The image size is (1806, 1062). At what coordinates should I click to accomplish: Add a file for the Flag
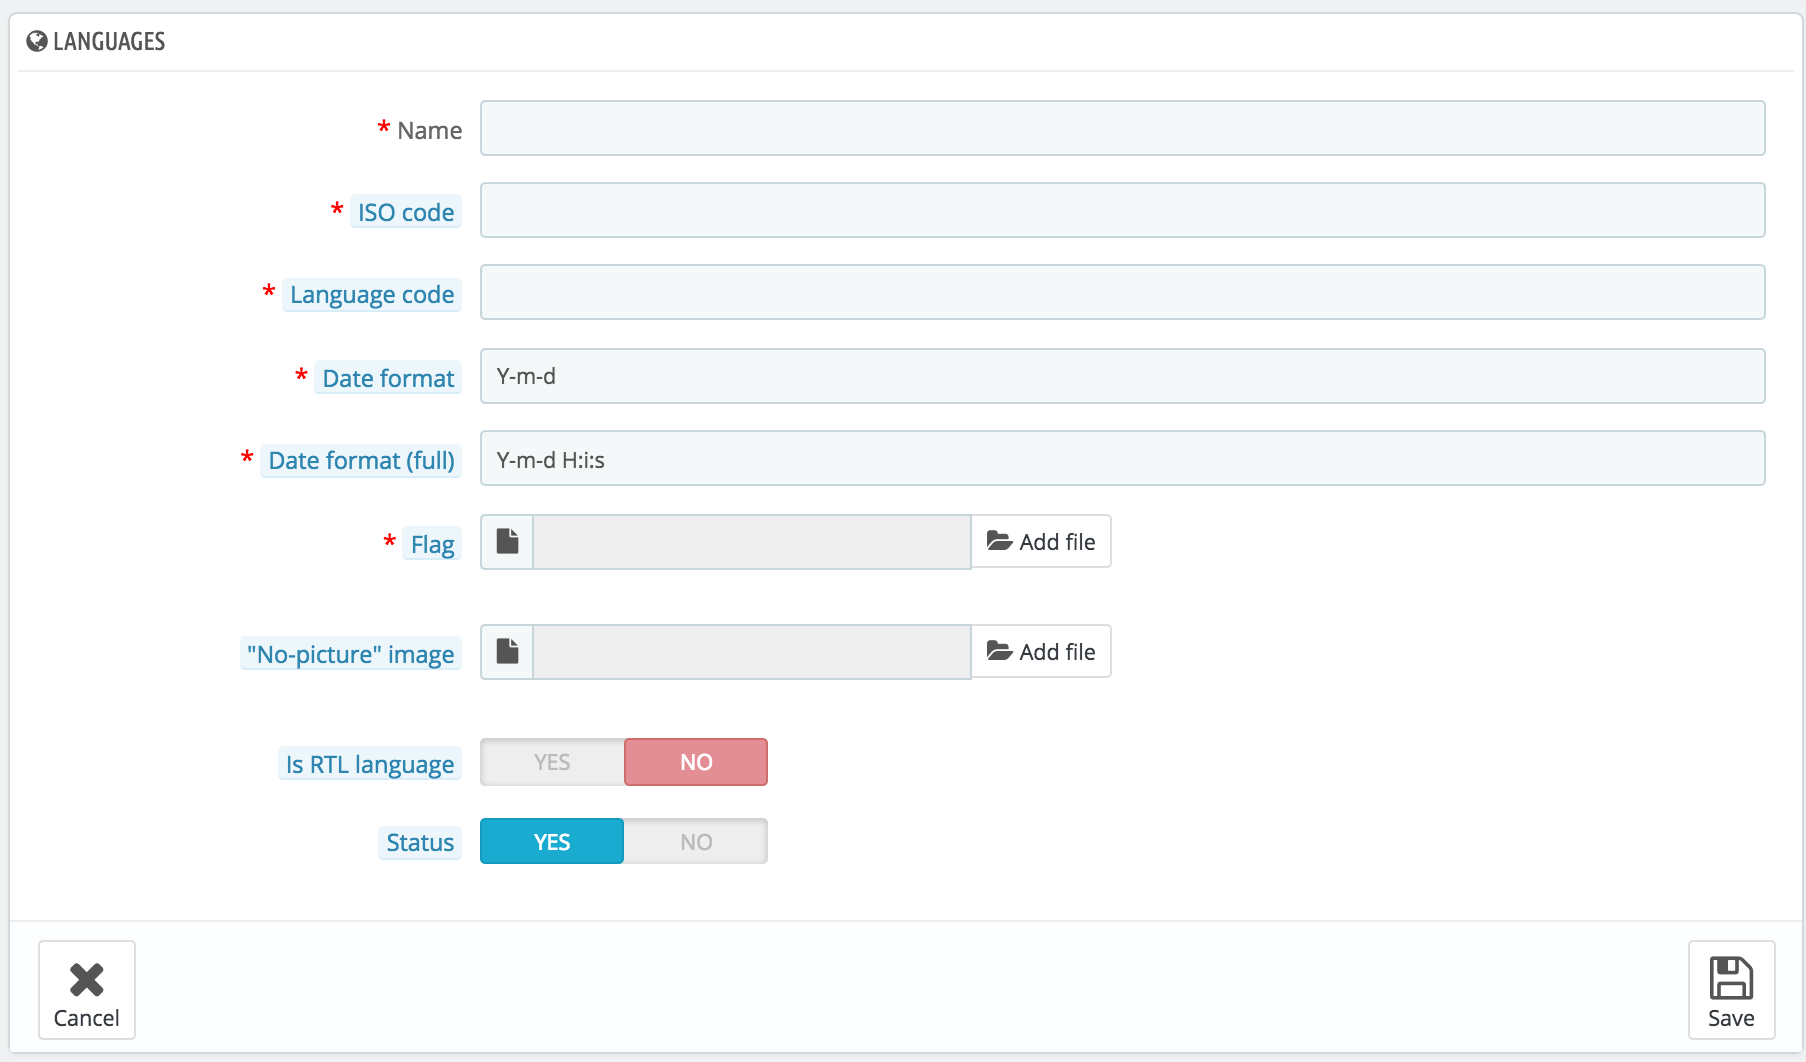(x=1041, y=541)
